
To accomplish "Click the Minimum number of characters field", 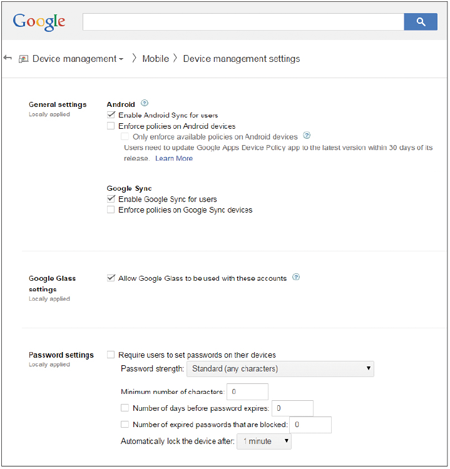I will point(247,392).
